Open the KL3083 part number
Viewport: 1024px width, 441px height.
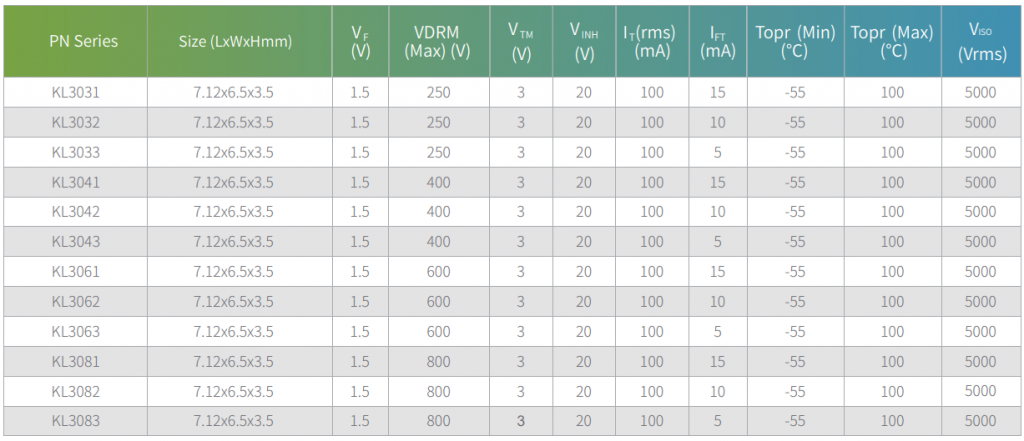[75, 421]
